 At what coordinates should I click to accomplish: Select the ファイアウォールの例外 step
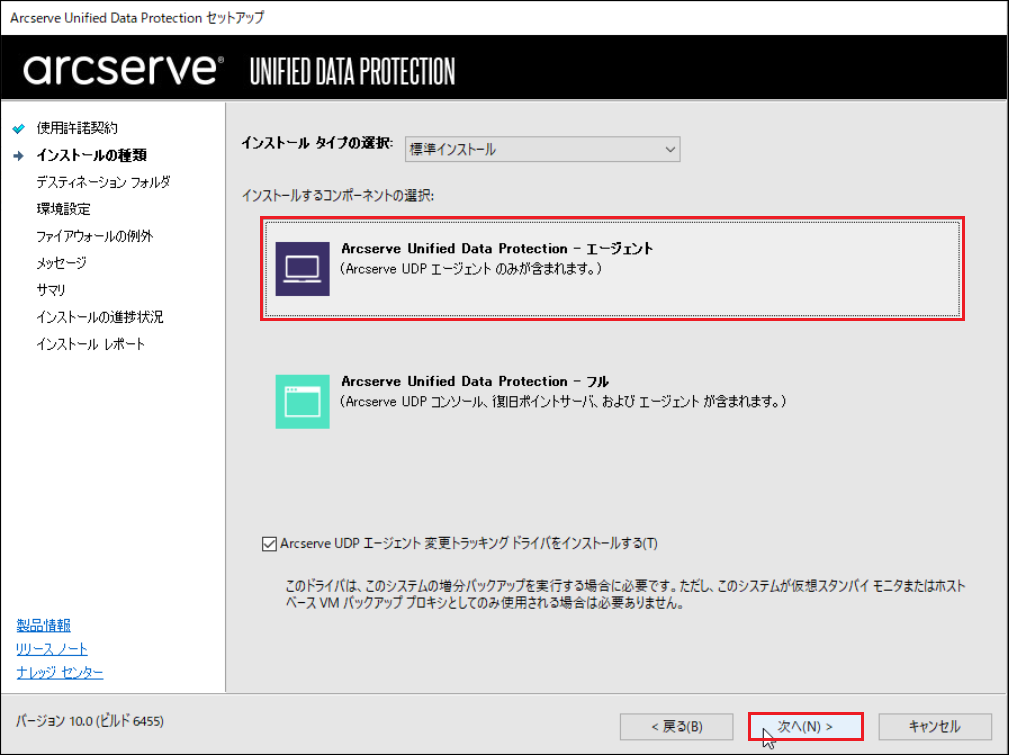pyautogui.click(x=95, y=236)
